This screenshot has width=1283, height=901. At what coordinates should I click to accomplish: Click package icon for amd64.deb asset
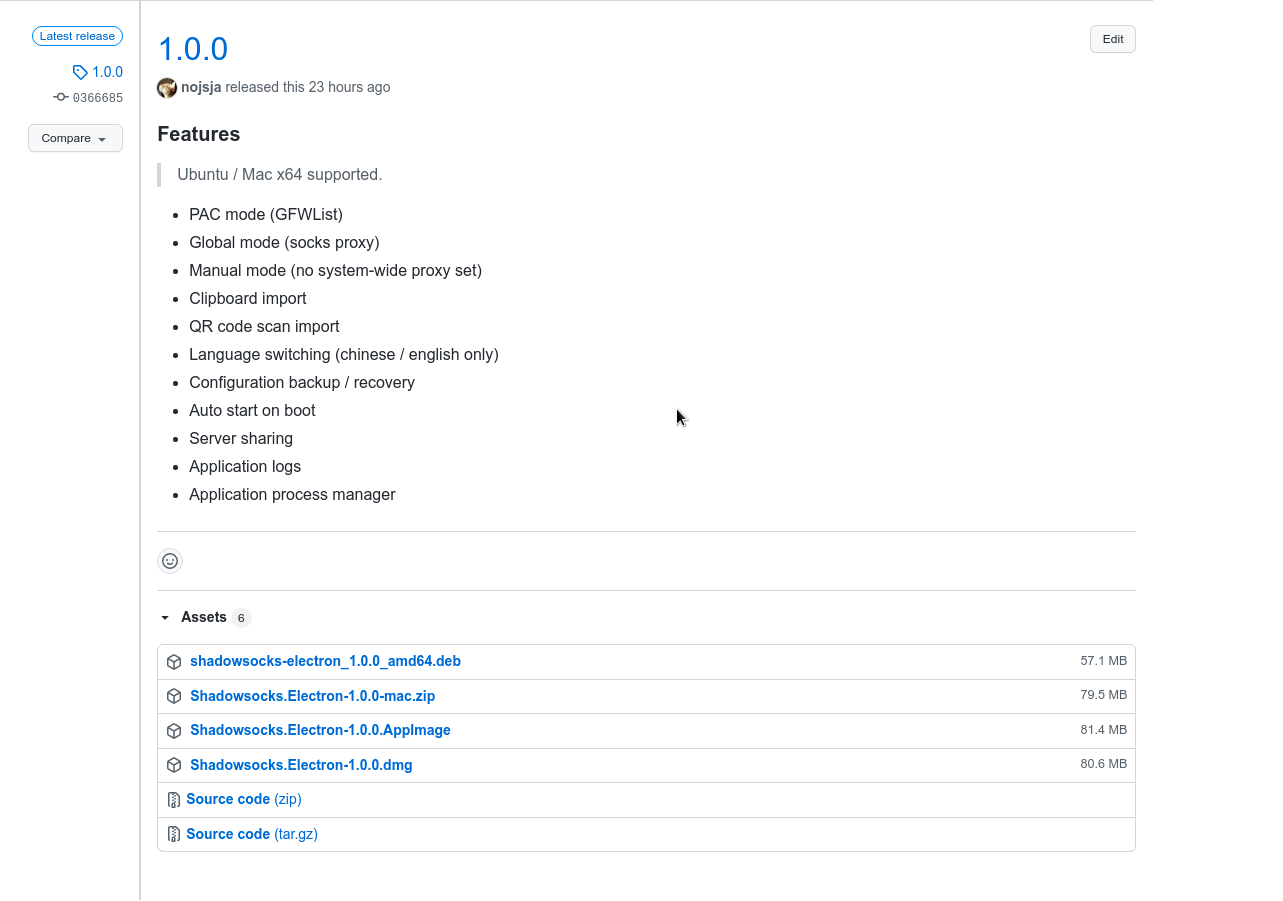174,662
